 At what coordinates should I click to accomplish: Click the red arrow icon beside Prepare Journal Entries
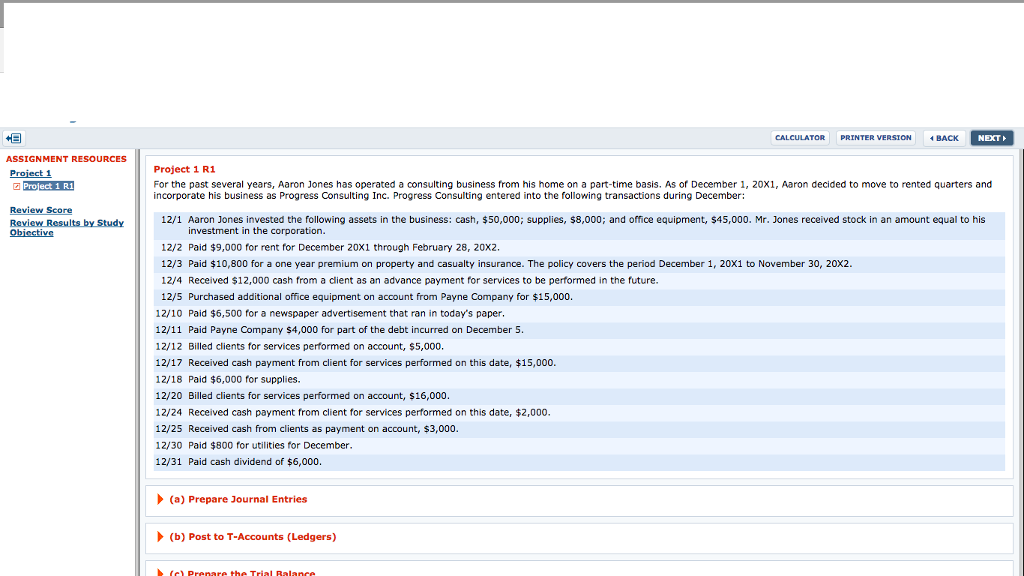(160, 499)
